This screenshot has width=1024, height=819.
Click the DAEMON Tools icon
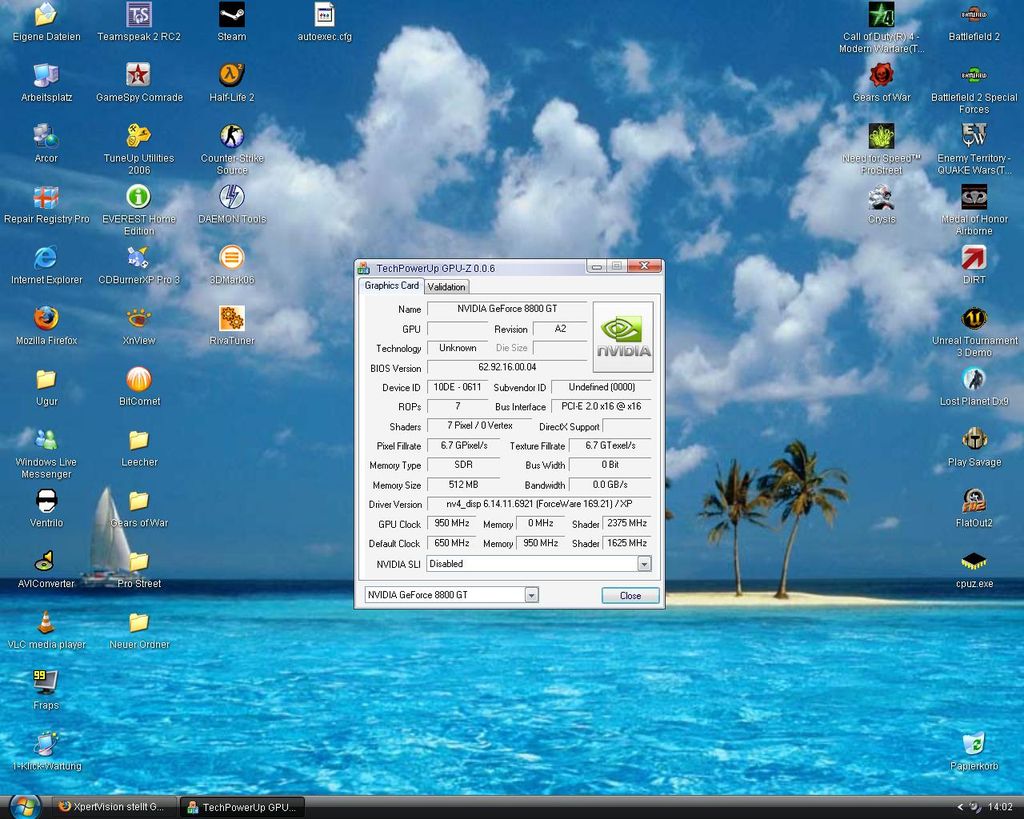[232, 197]
